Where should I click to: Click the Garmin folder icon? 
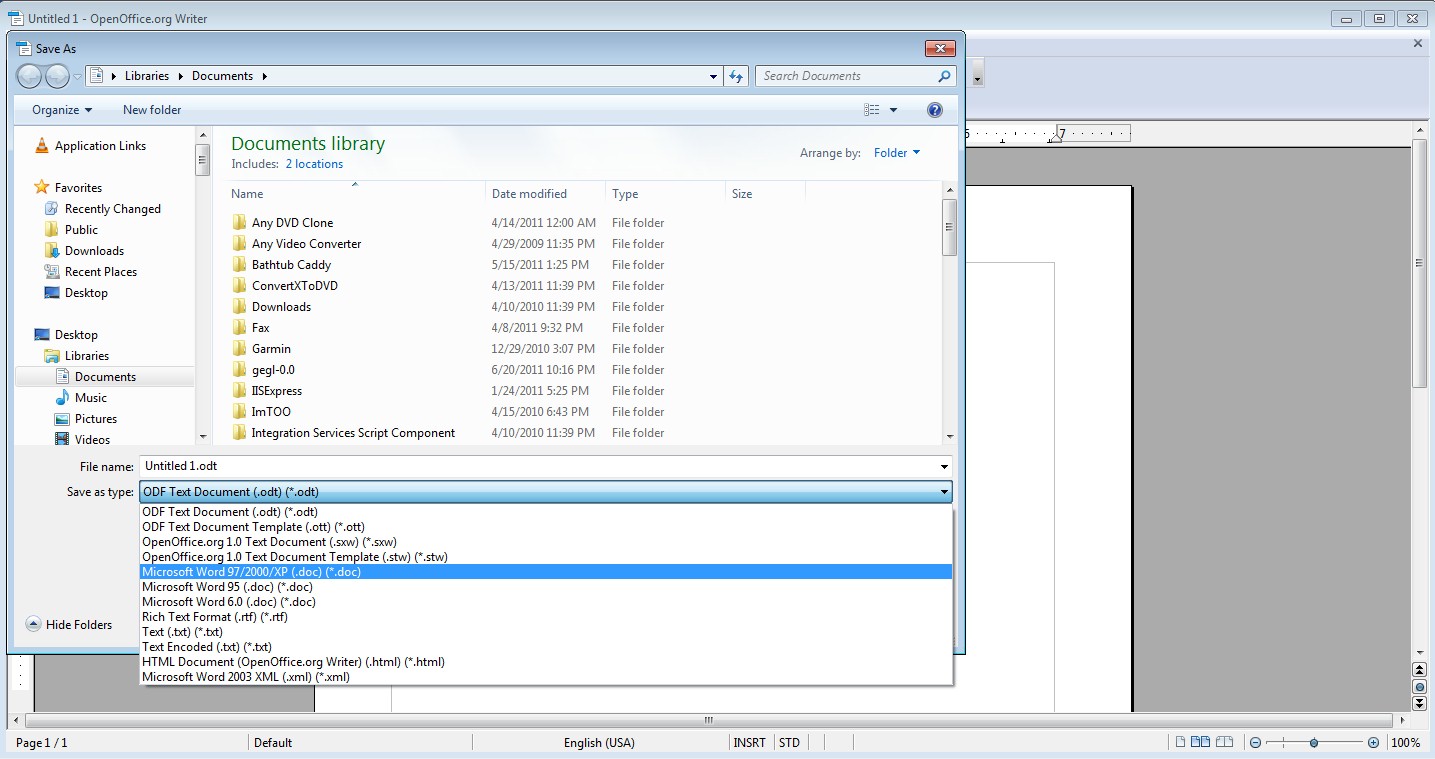coord(239,349)
